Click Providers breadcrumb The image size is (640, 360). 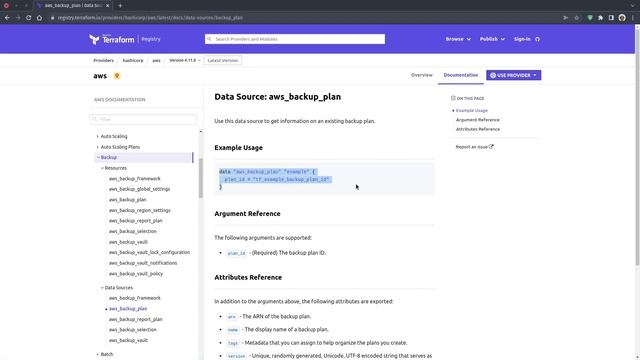coord(103,60)
